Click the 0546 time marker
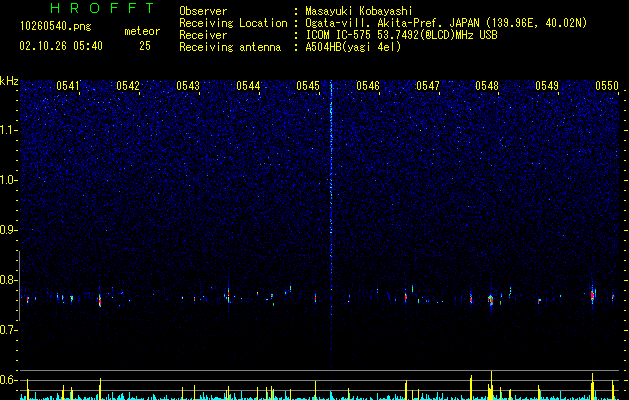This screenshot has width=629, height=400. pyautogui.click(x=368, y=86)
